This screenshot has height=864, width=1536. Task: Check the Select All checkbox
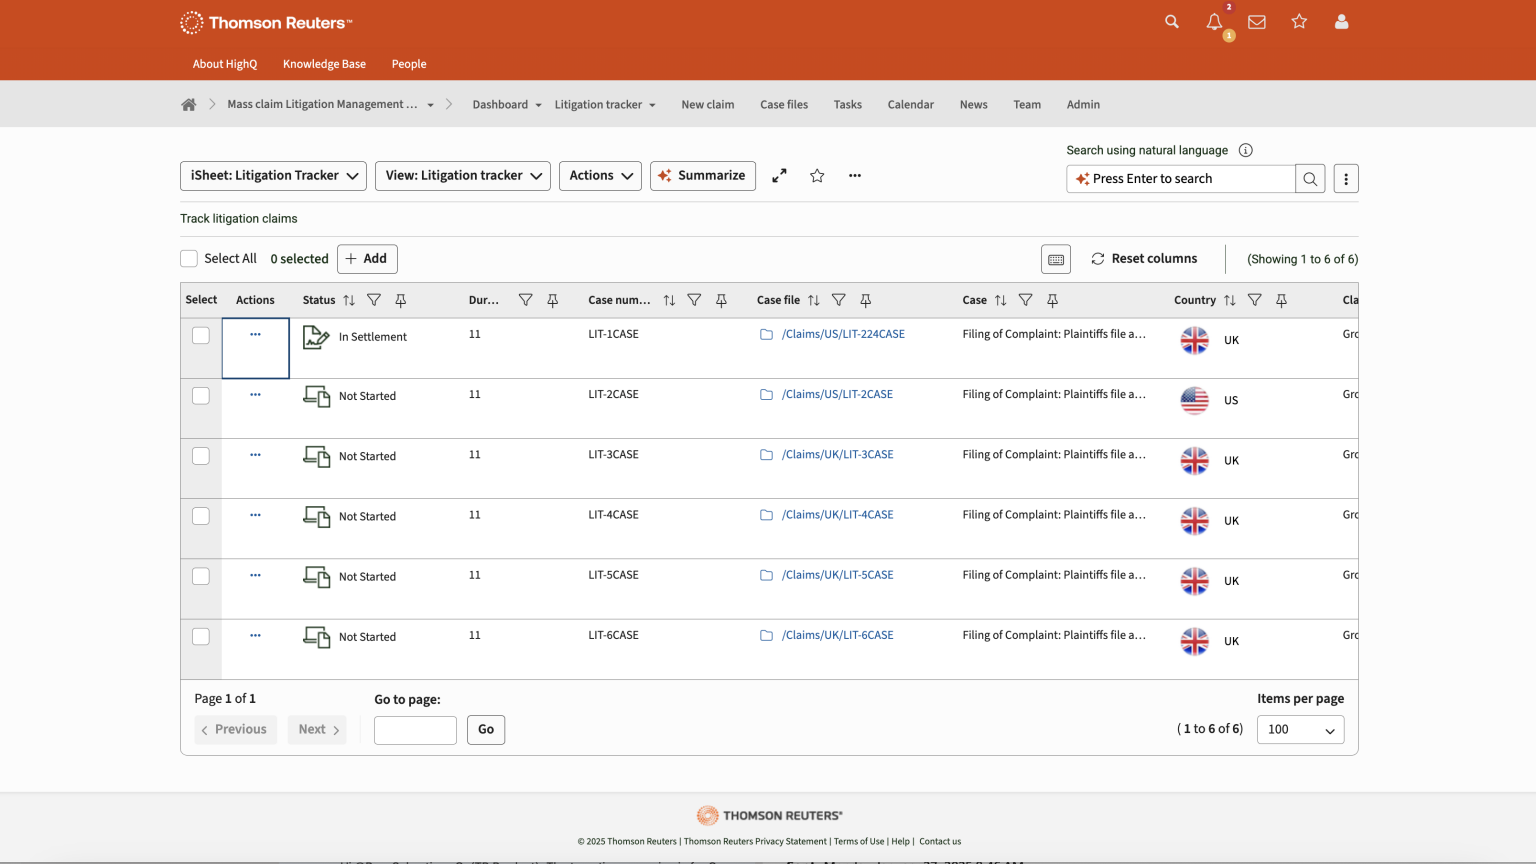pos(189,259)
